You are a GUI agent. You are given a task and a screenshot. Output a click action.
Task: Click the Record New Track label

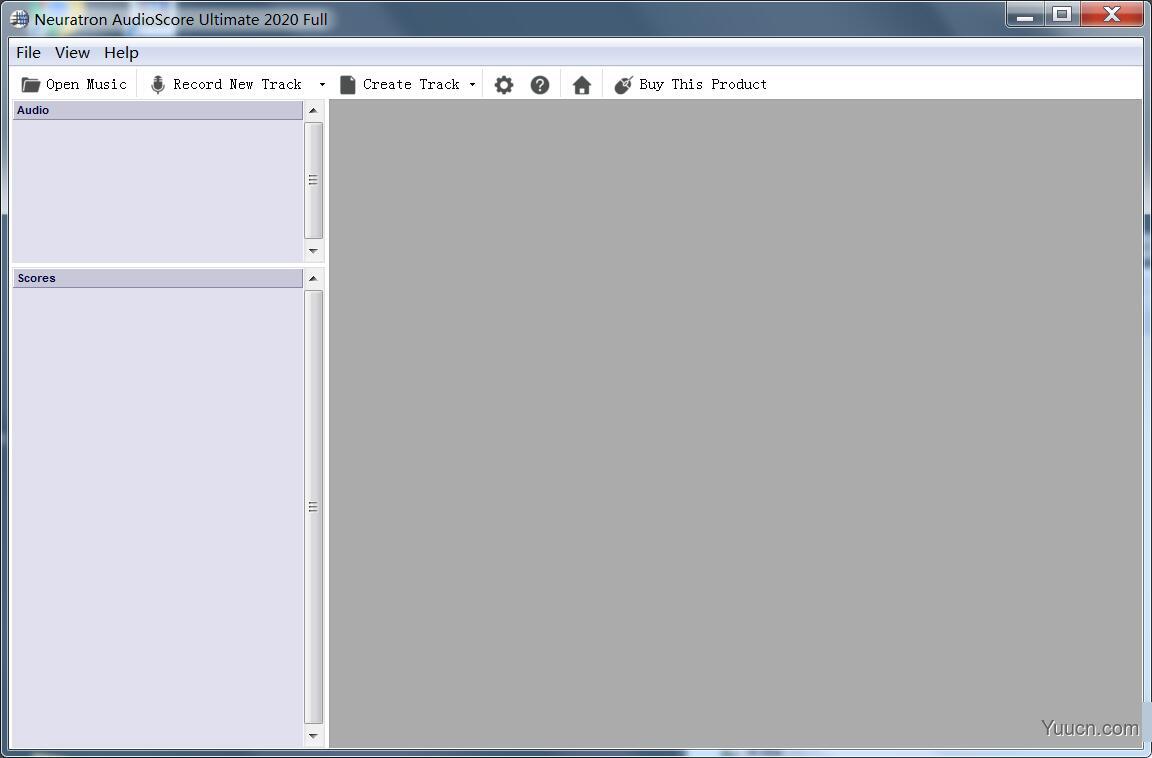coord(237,84)
